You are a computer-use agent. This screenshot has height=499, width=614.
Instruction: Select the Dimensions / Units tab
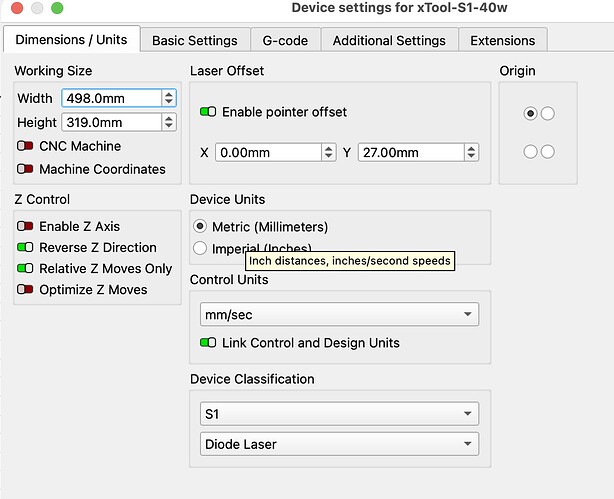tap(71, 39)
